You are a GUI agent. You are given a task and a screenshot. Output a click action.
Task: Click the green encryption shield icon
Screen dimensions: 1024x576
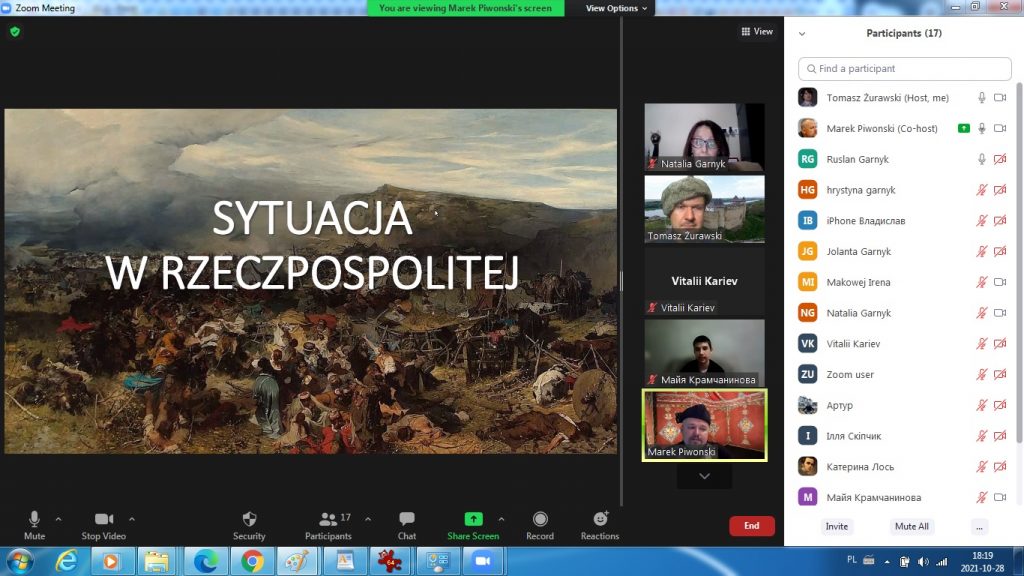[15, 32]
